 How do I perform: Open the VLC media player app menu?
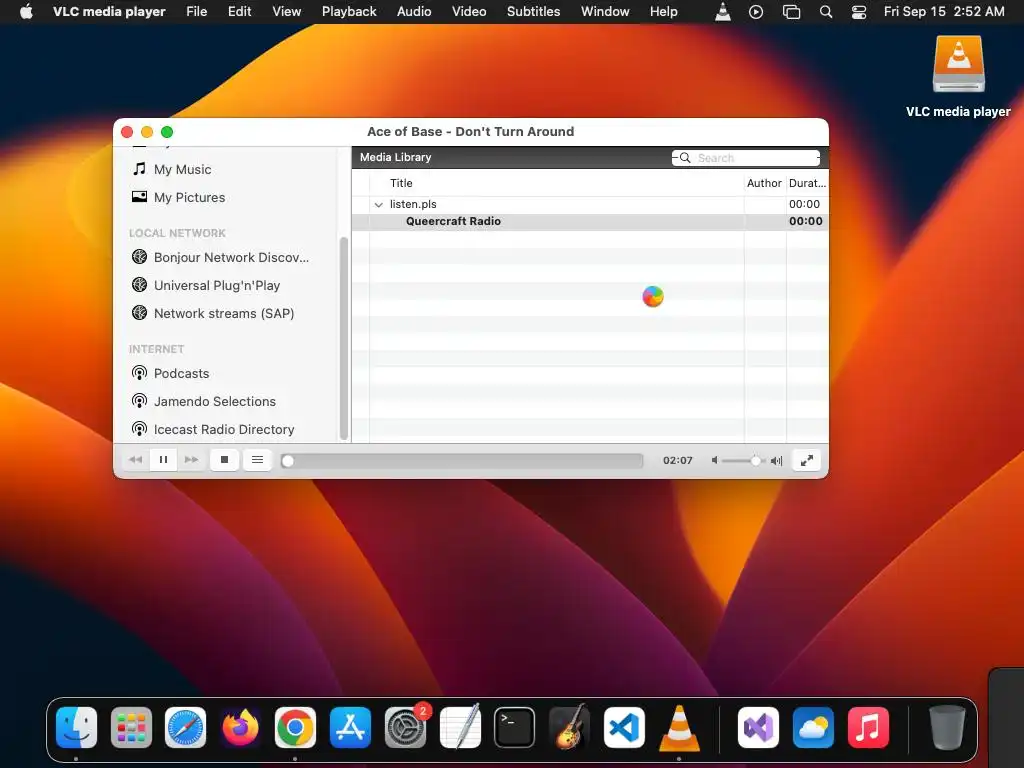tap(109, 11)
